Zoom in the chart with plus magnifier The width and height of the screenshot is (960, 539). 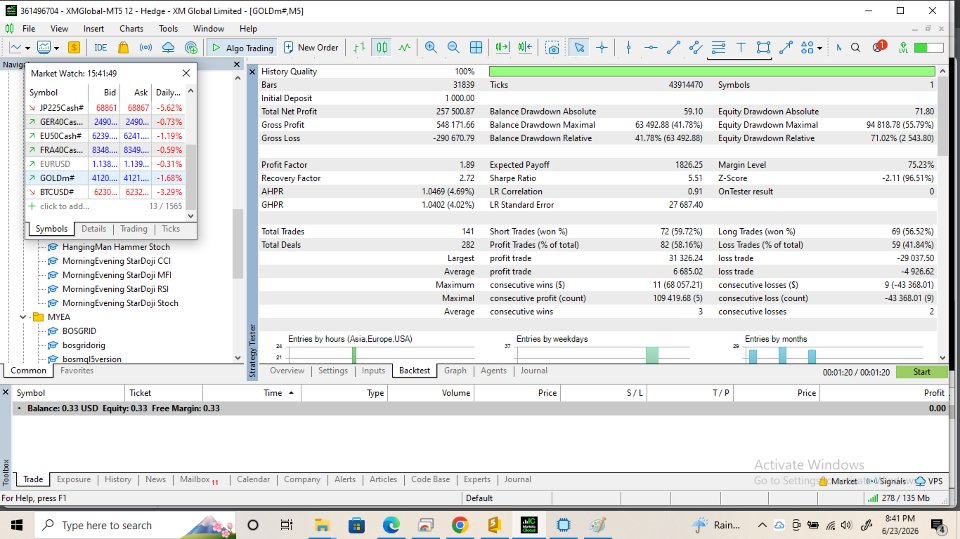(430, 48)
